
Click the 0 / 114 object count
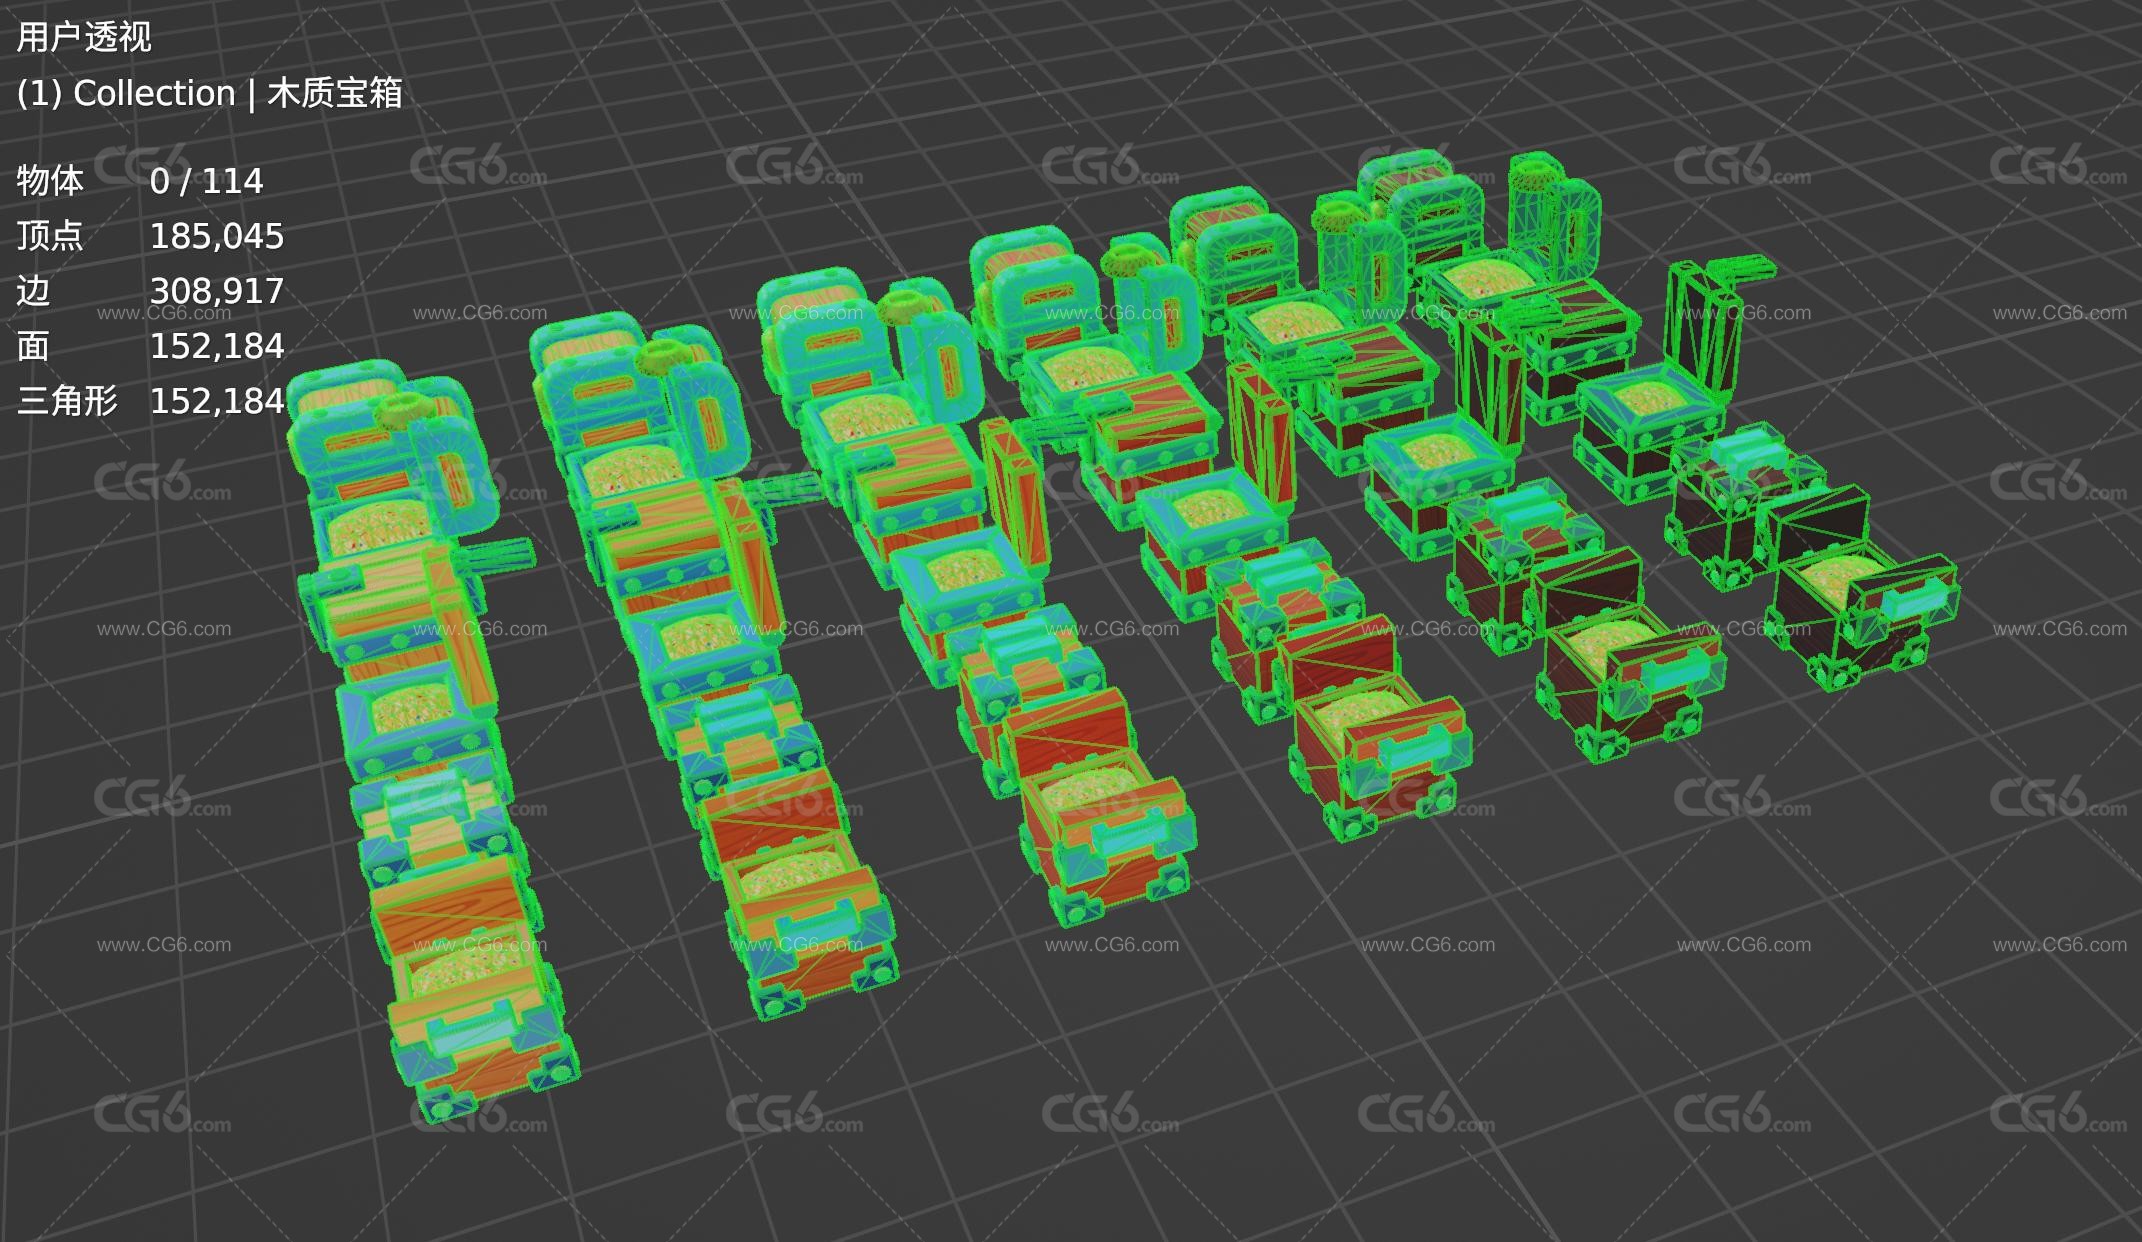click(x=206, y=181)
